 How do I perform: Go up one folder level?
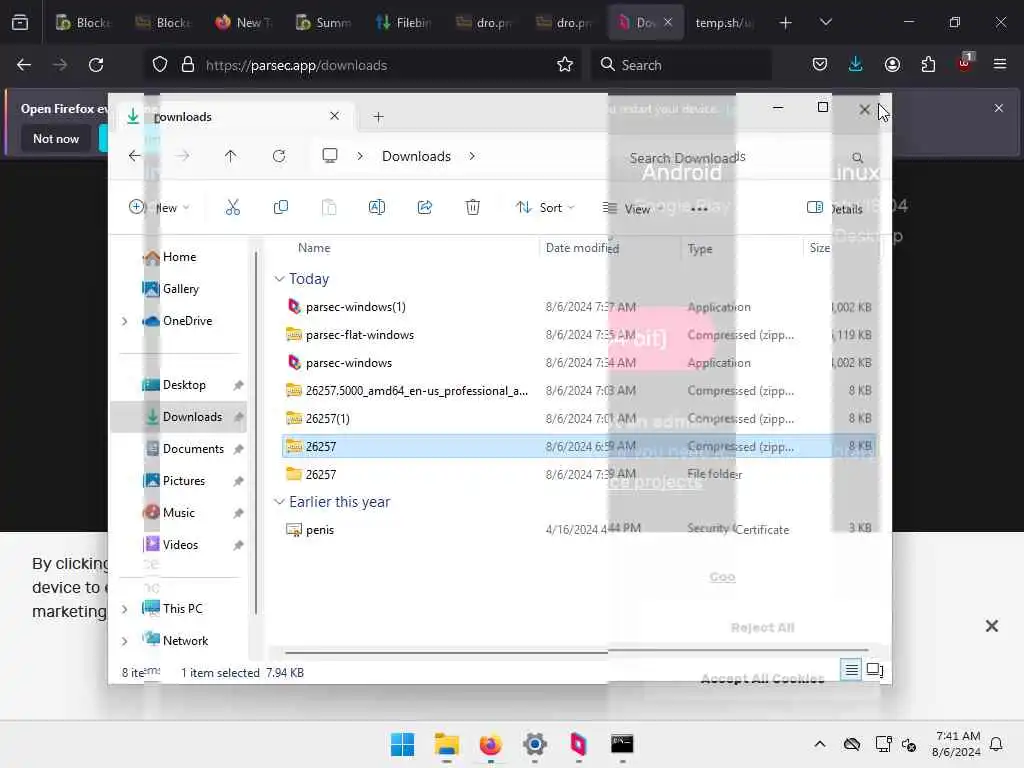(x=231, y=156)
